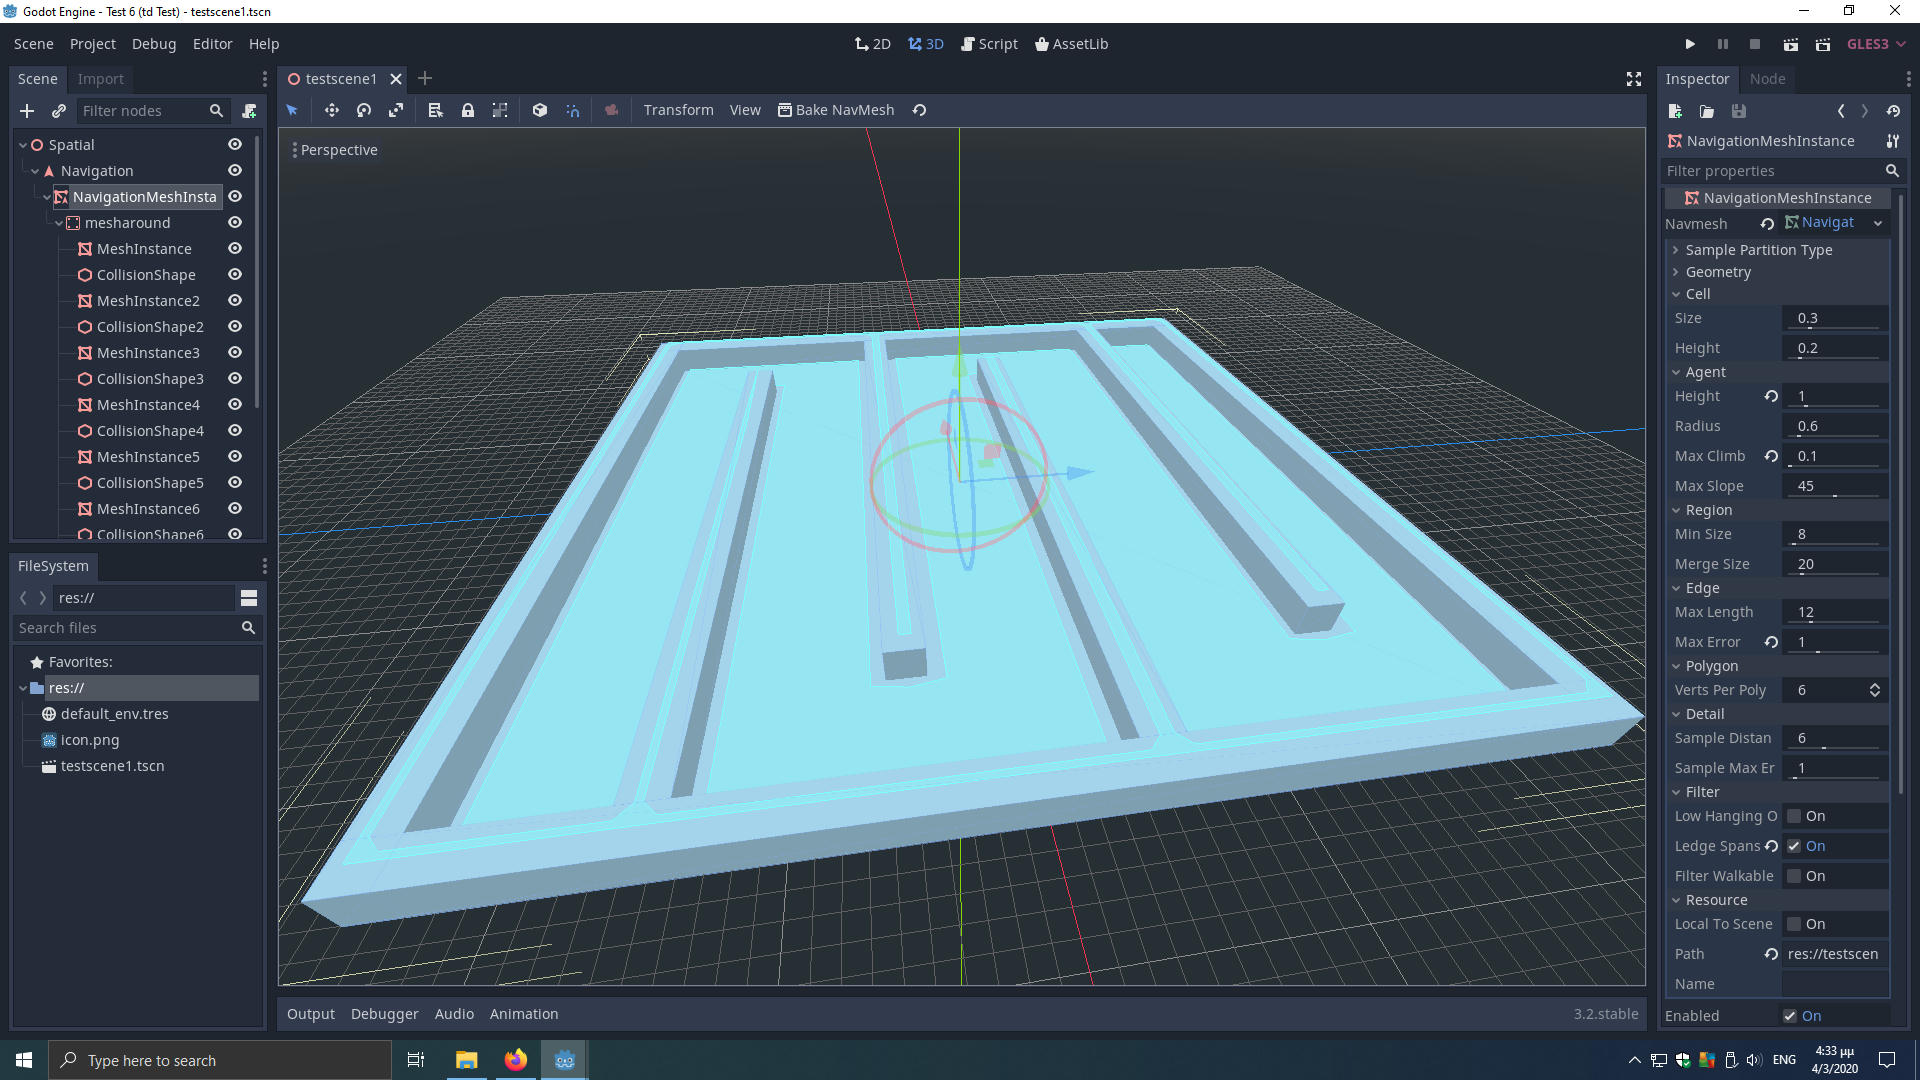
Task: Toggle visibility of mesharound node
Action: (235, 223)
